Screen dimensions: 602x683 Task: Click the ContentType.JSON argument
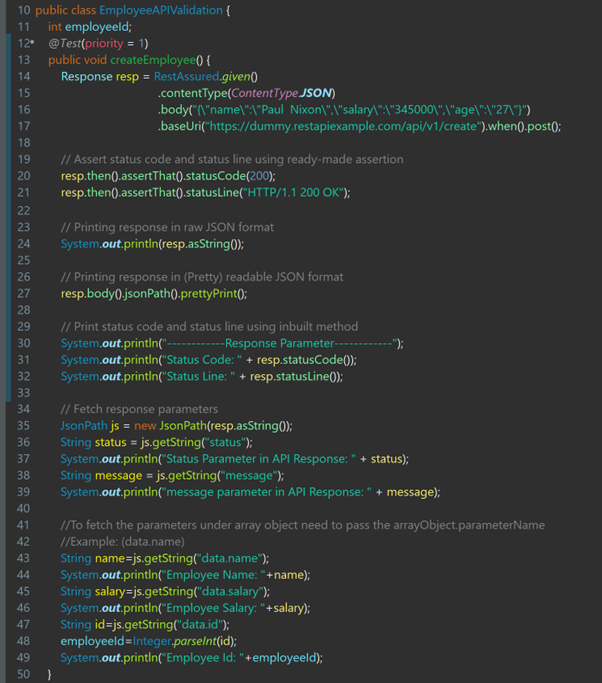(282, 93)
